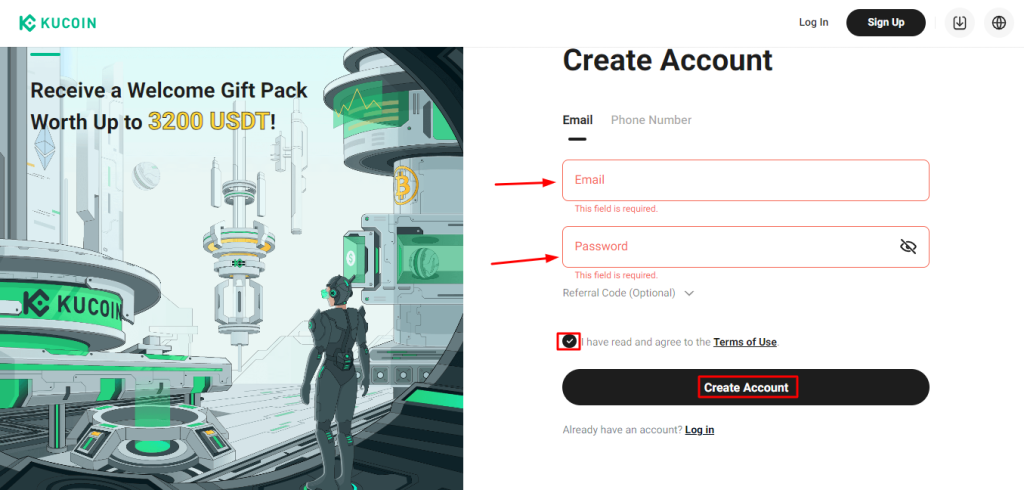Click the Bitcoin coin icon in artwork
1024x490 pixels.
tap(405, 188)
